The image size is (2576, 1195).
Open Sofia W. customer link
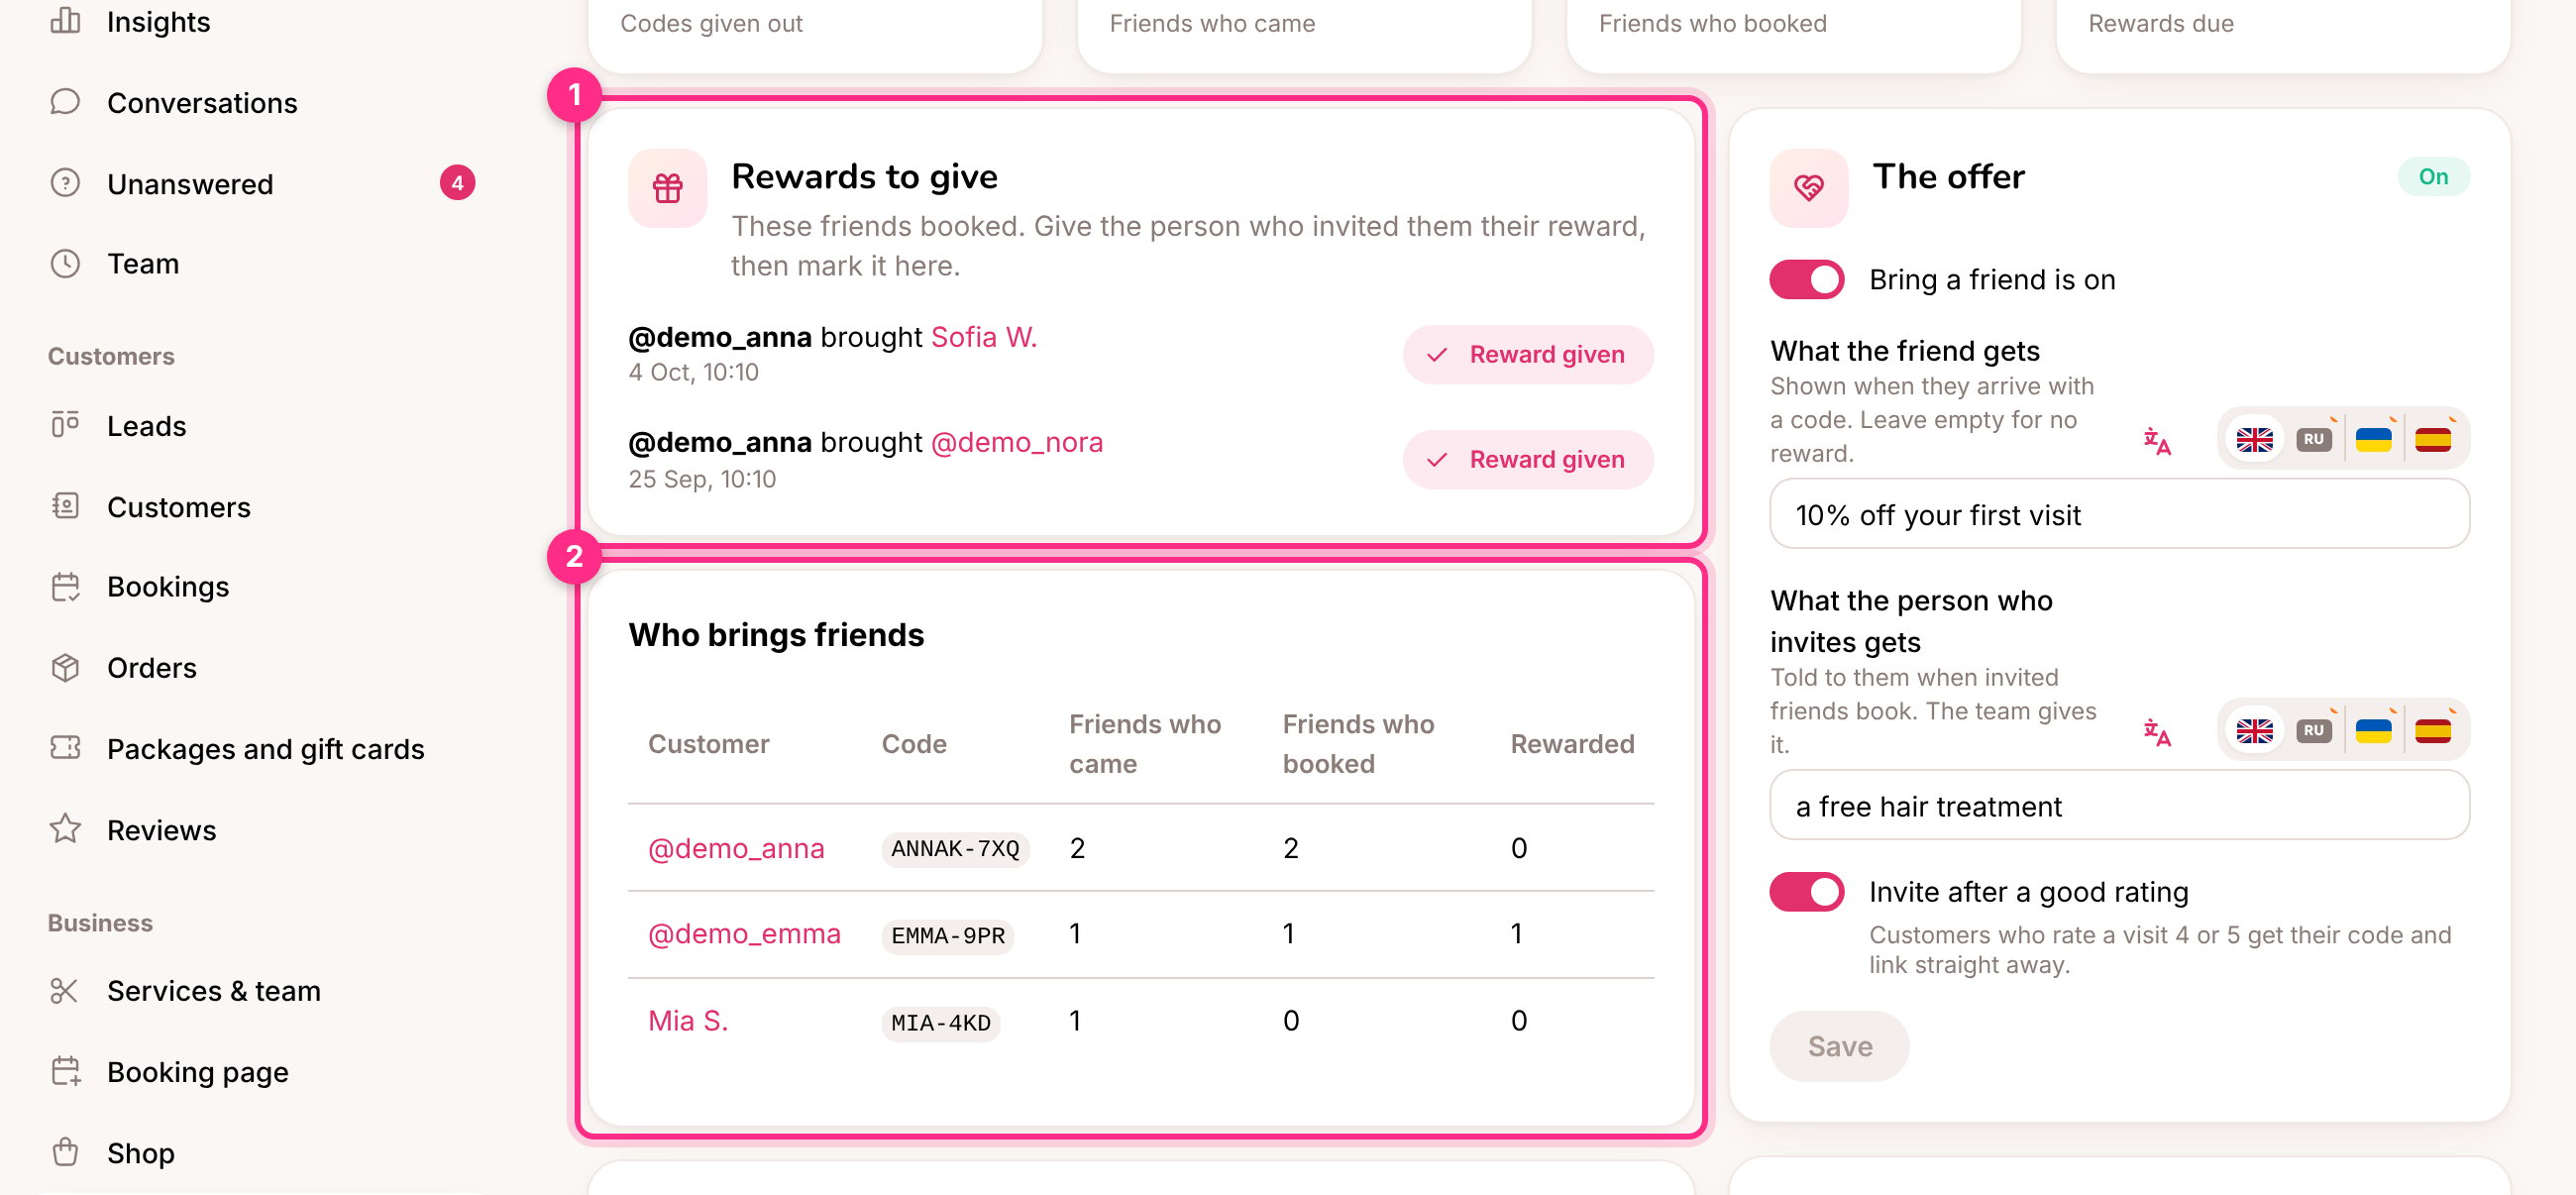(984, 337)
